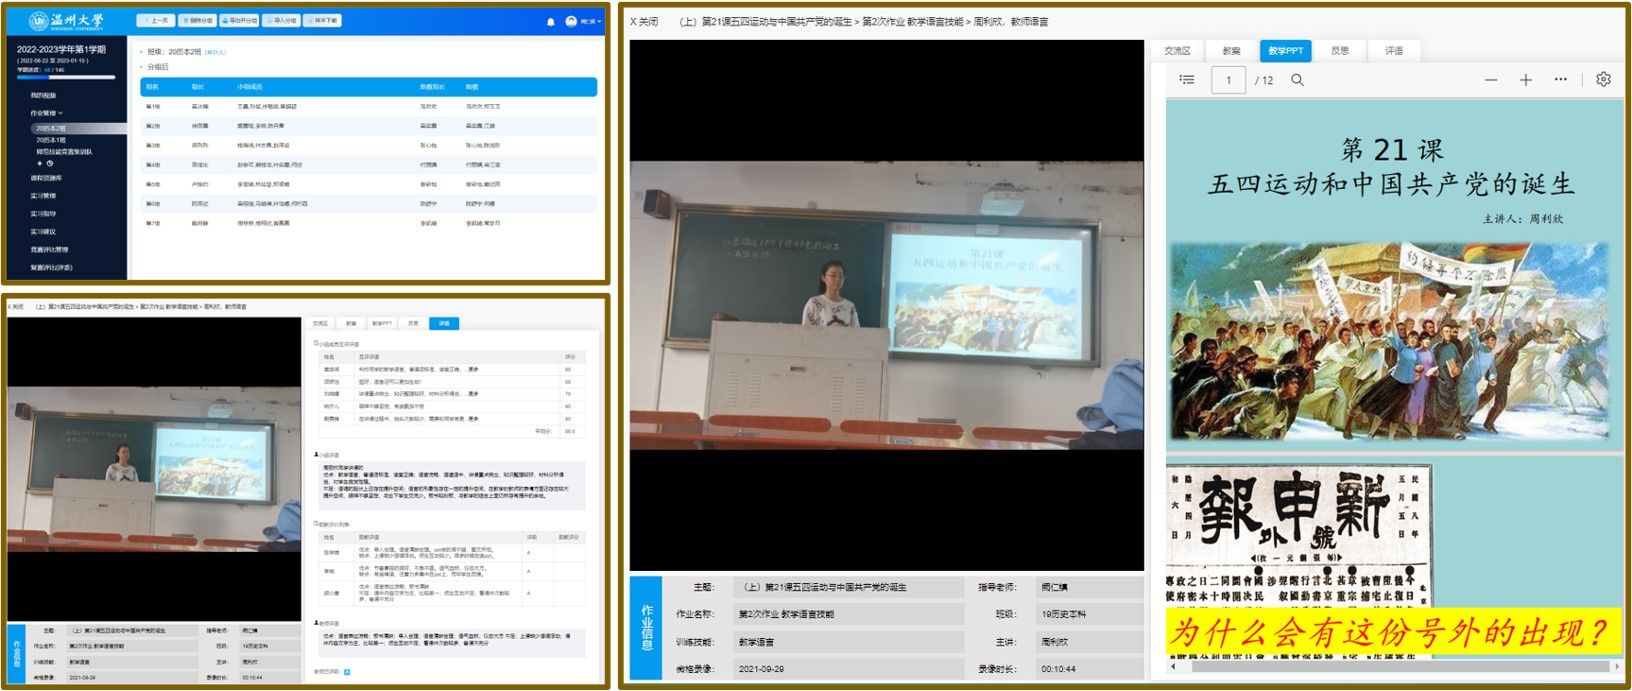Open the PPT viewer settings gear

[1603, 80]
